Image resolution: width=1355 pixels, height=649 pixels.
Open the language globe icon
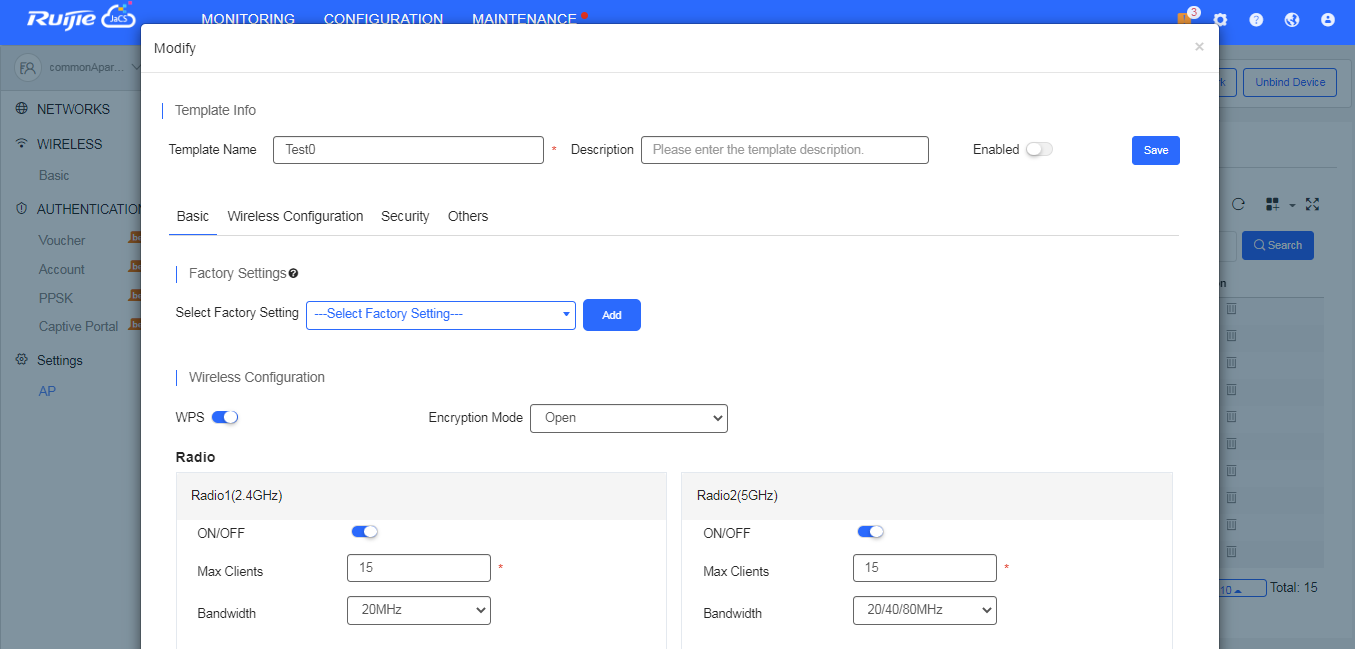(1291, 19)
